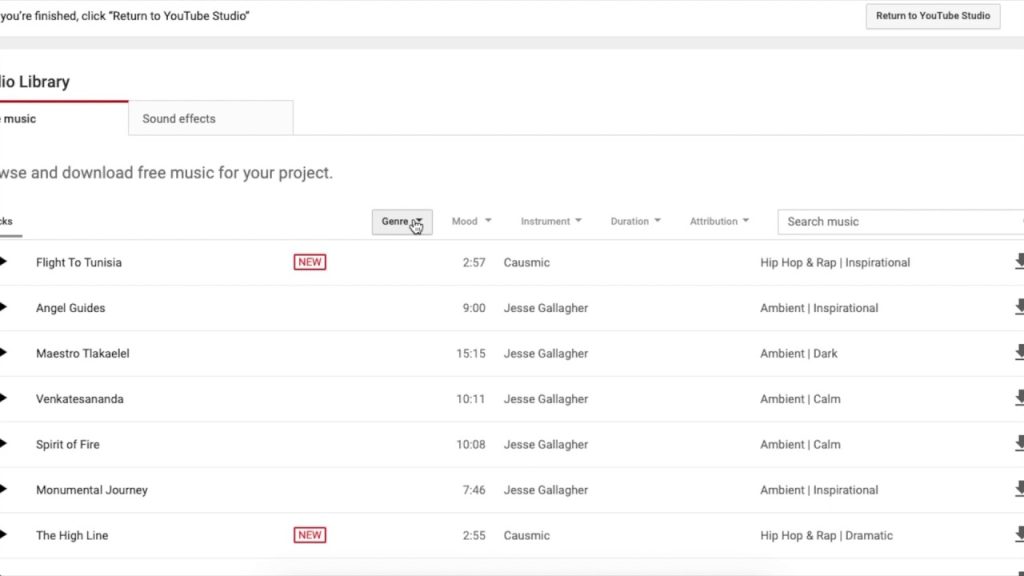Select the track title Monumental Journey

click(91, 489)
